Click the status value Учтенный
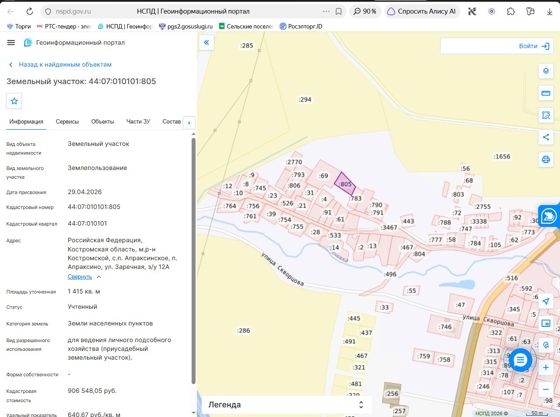 [82, 307]
